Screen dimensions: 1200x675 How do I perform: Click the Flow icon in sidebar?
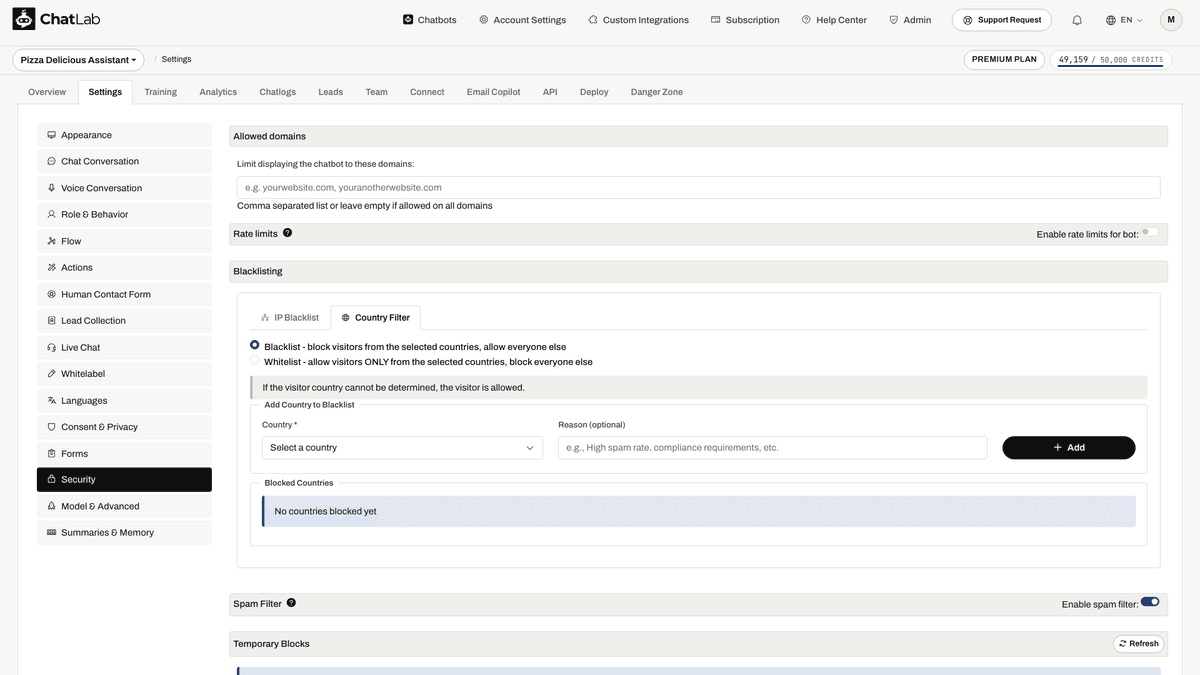51,241
